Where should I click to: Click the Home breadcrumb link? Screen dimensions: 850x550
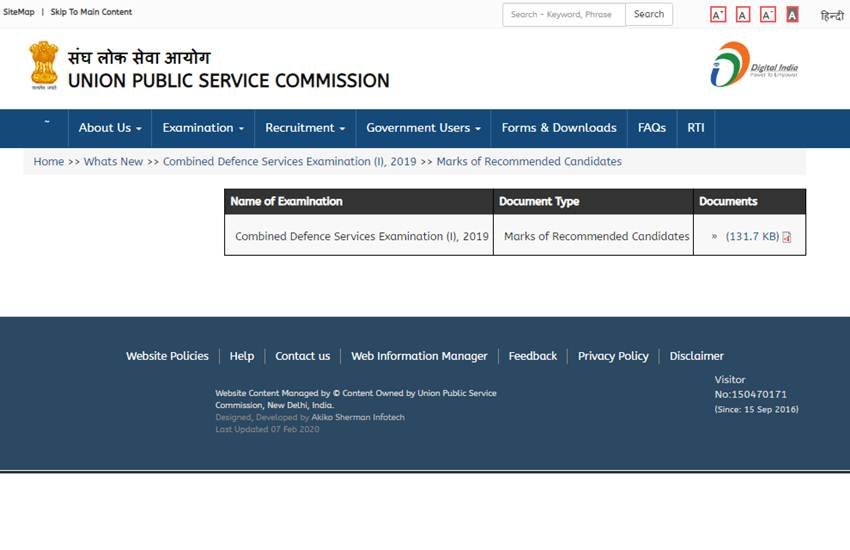[48, 162]
